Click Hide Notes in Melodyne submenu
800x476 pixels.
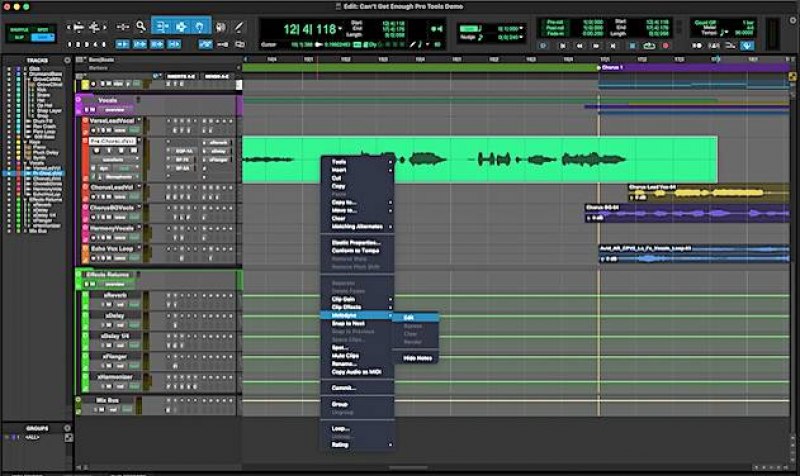[x=417, y=358]
